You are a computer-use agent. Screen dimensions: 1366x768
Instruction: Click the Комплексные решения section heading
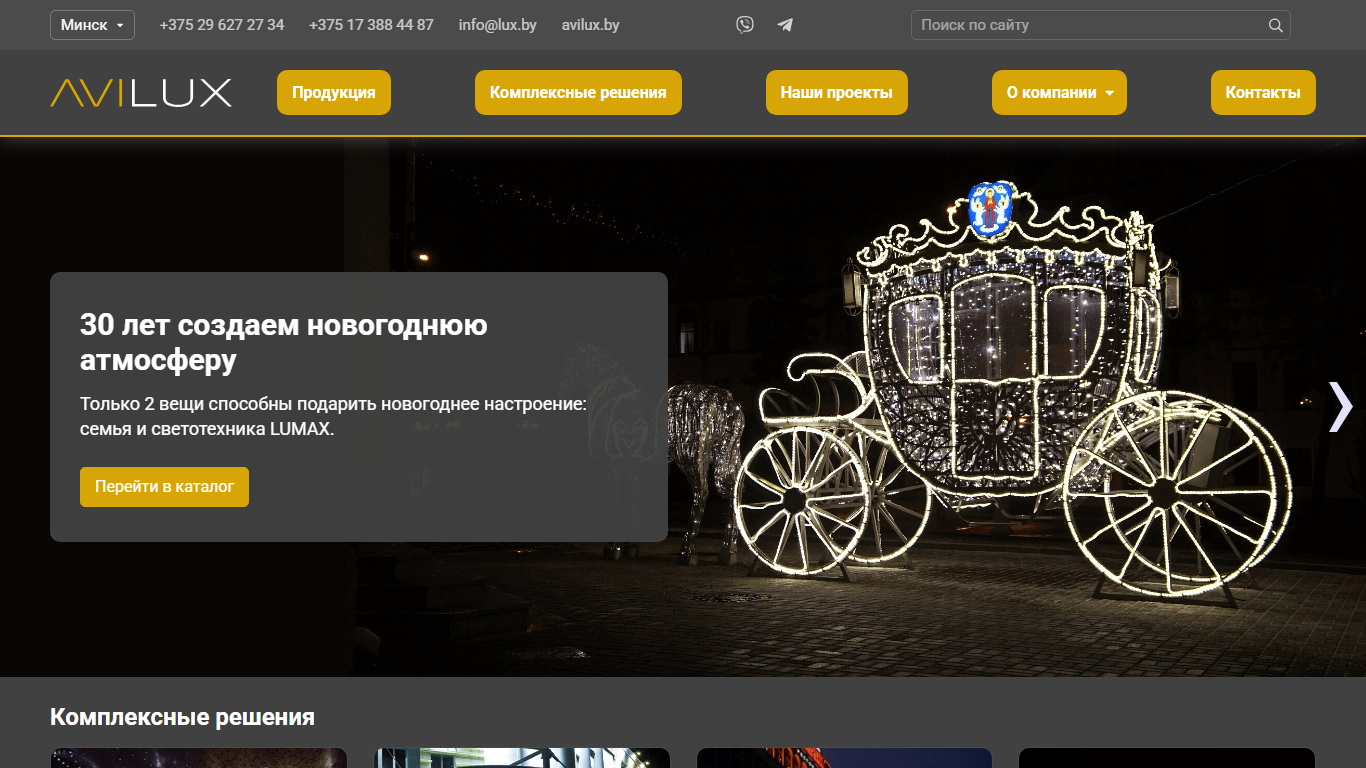coord(182,717)
